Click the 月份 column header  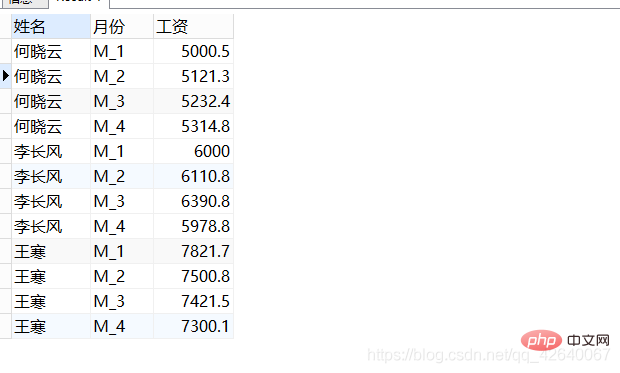tap(122, 27)
